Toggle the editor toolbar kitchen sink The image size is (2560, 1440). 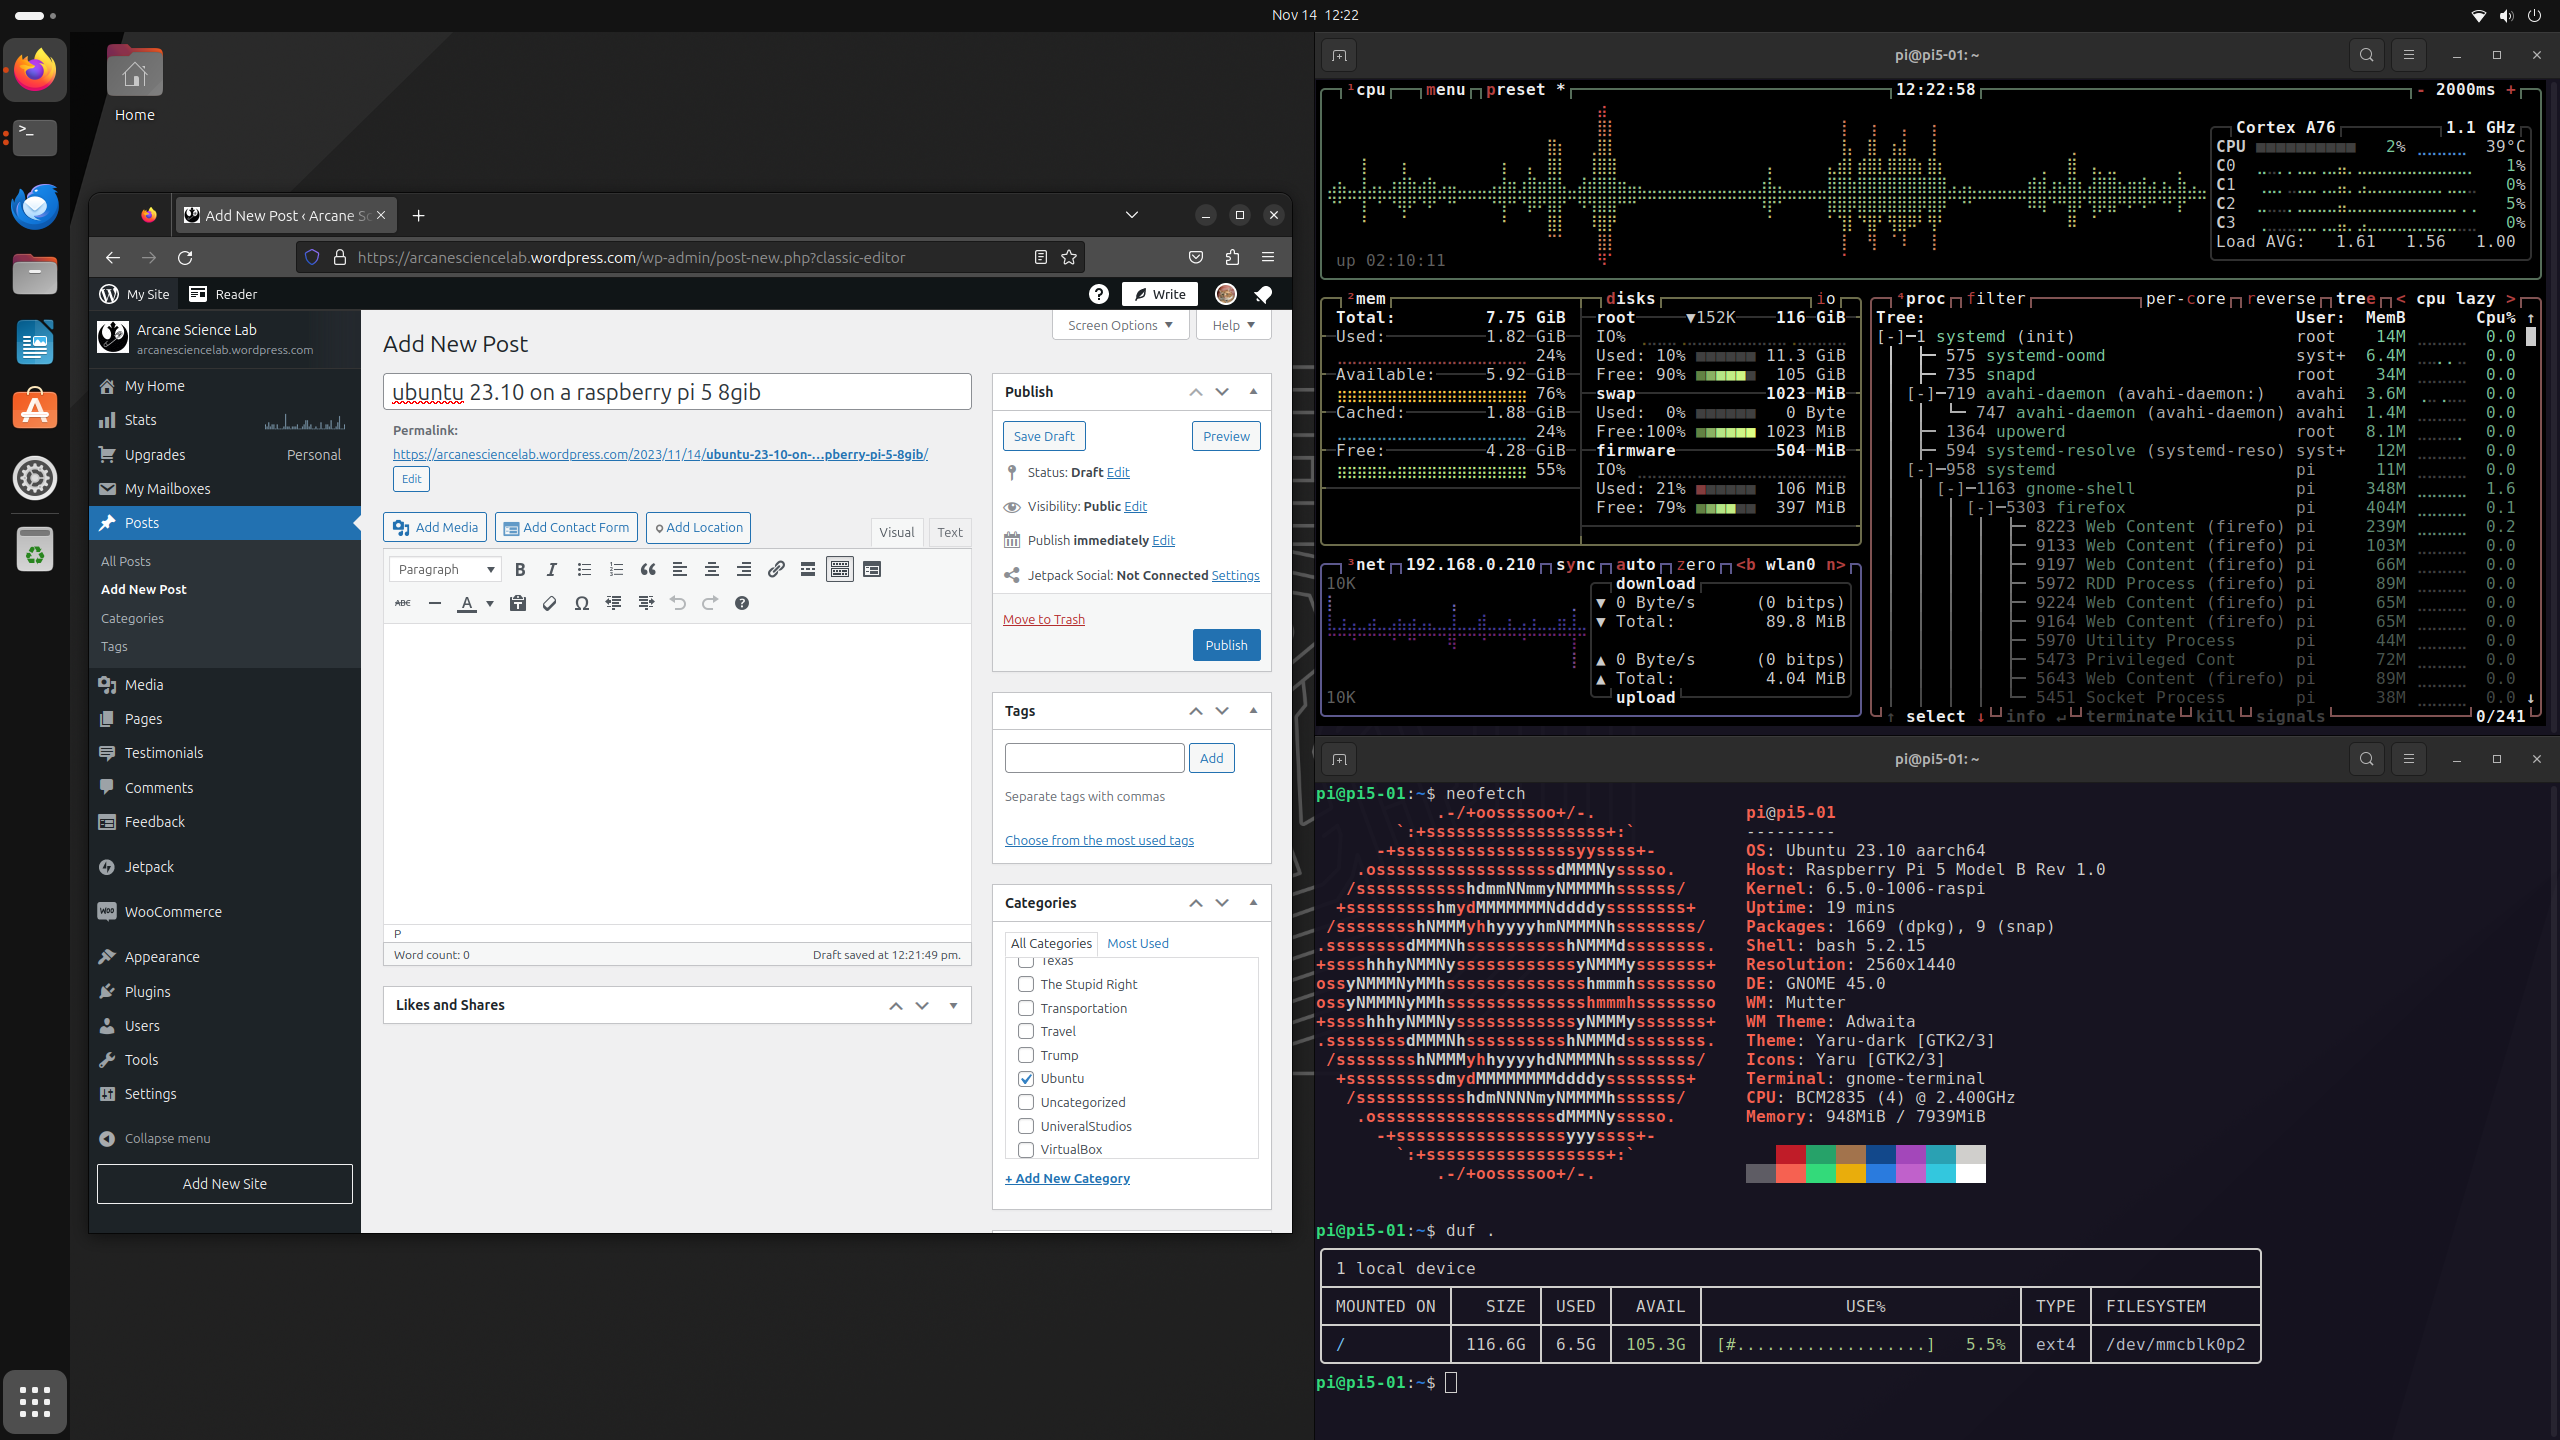click(840, 570)
